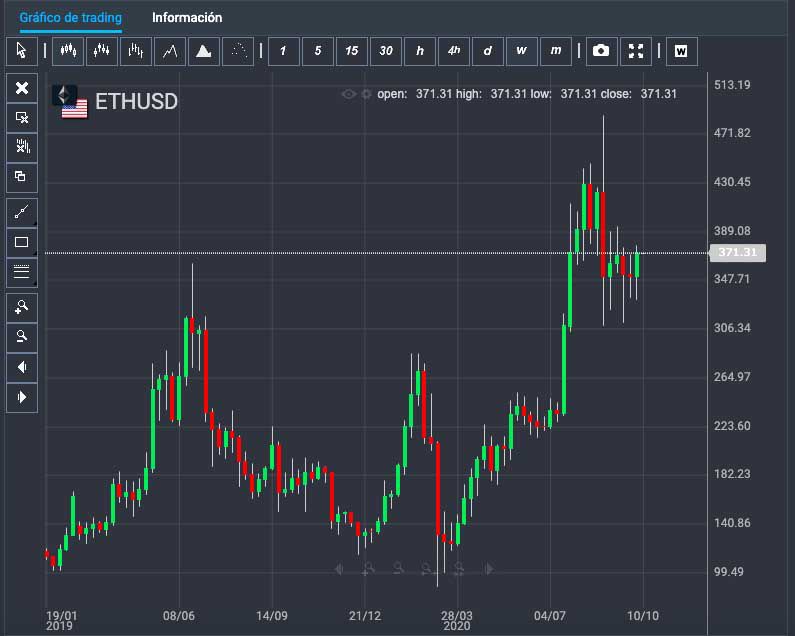This screenshot has height=636, width=795.
Task: Open the Gráfico de trading tab
Action: tap(70, 18)
